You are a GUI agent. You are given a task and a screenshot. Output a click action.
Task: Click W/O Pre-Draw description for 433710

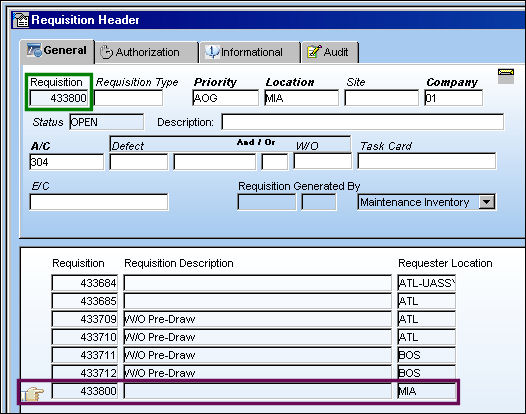coord(258,337)
